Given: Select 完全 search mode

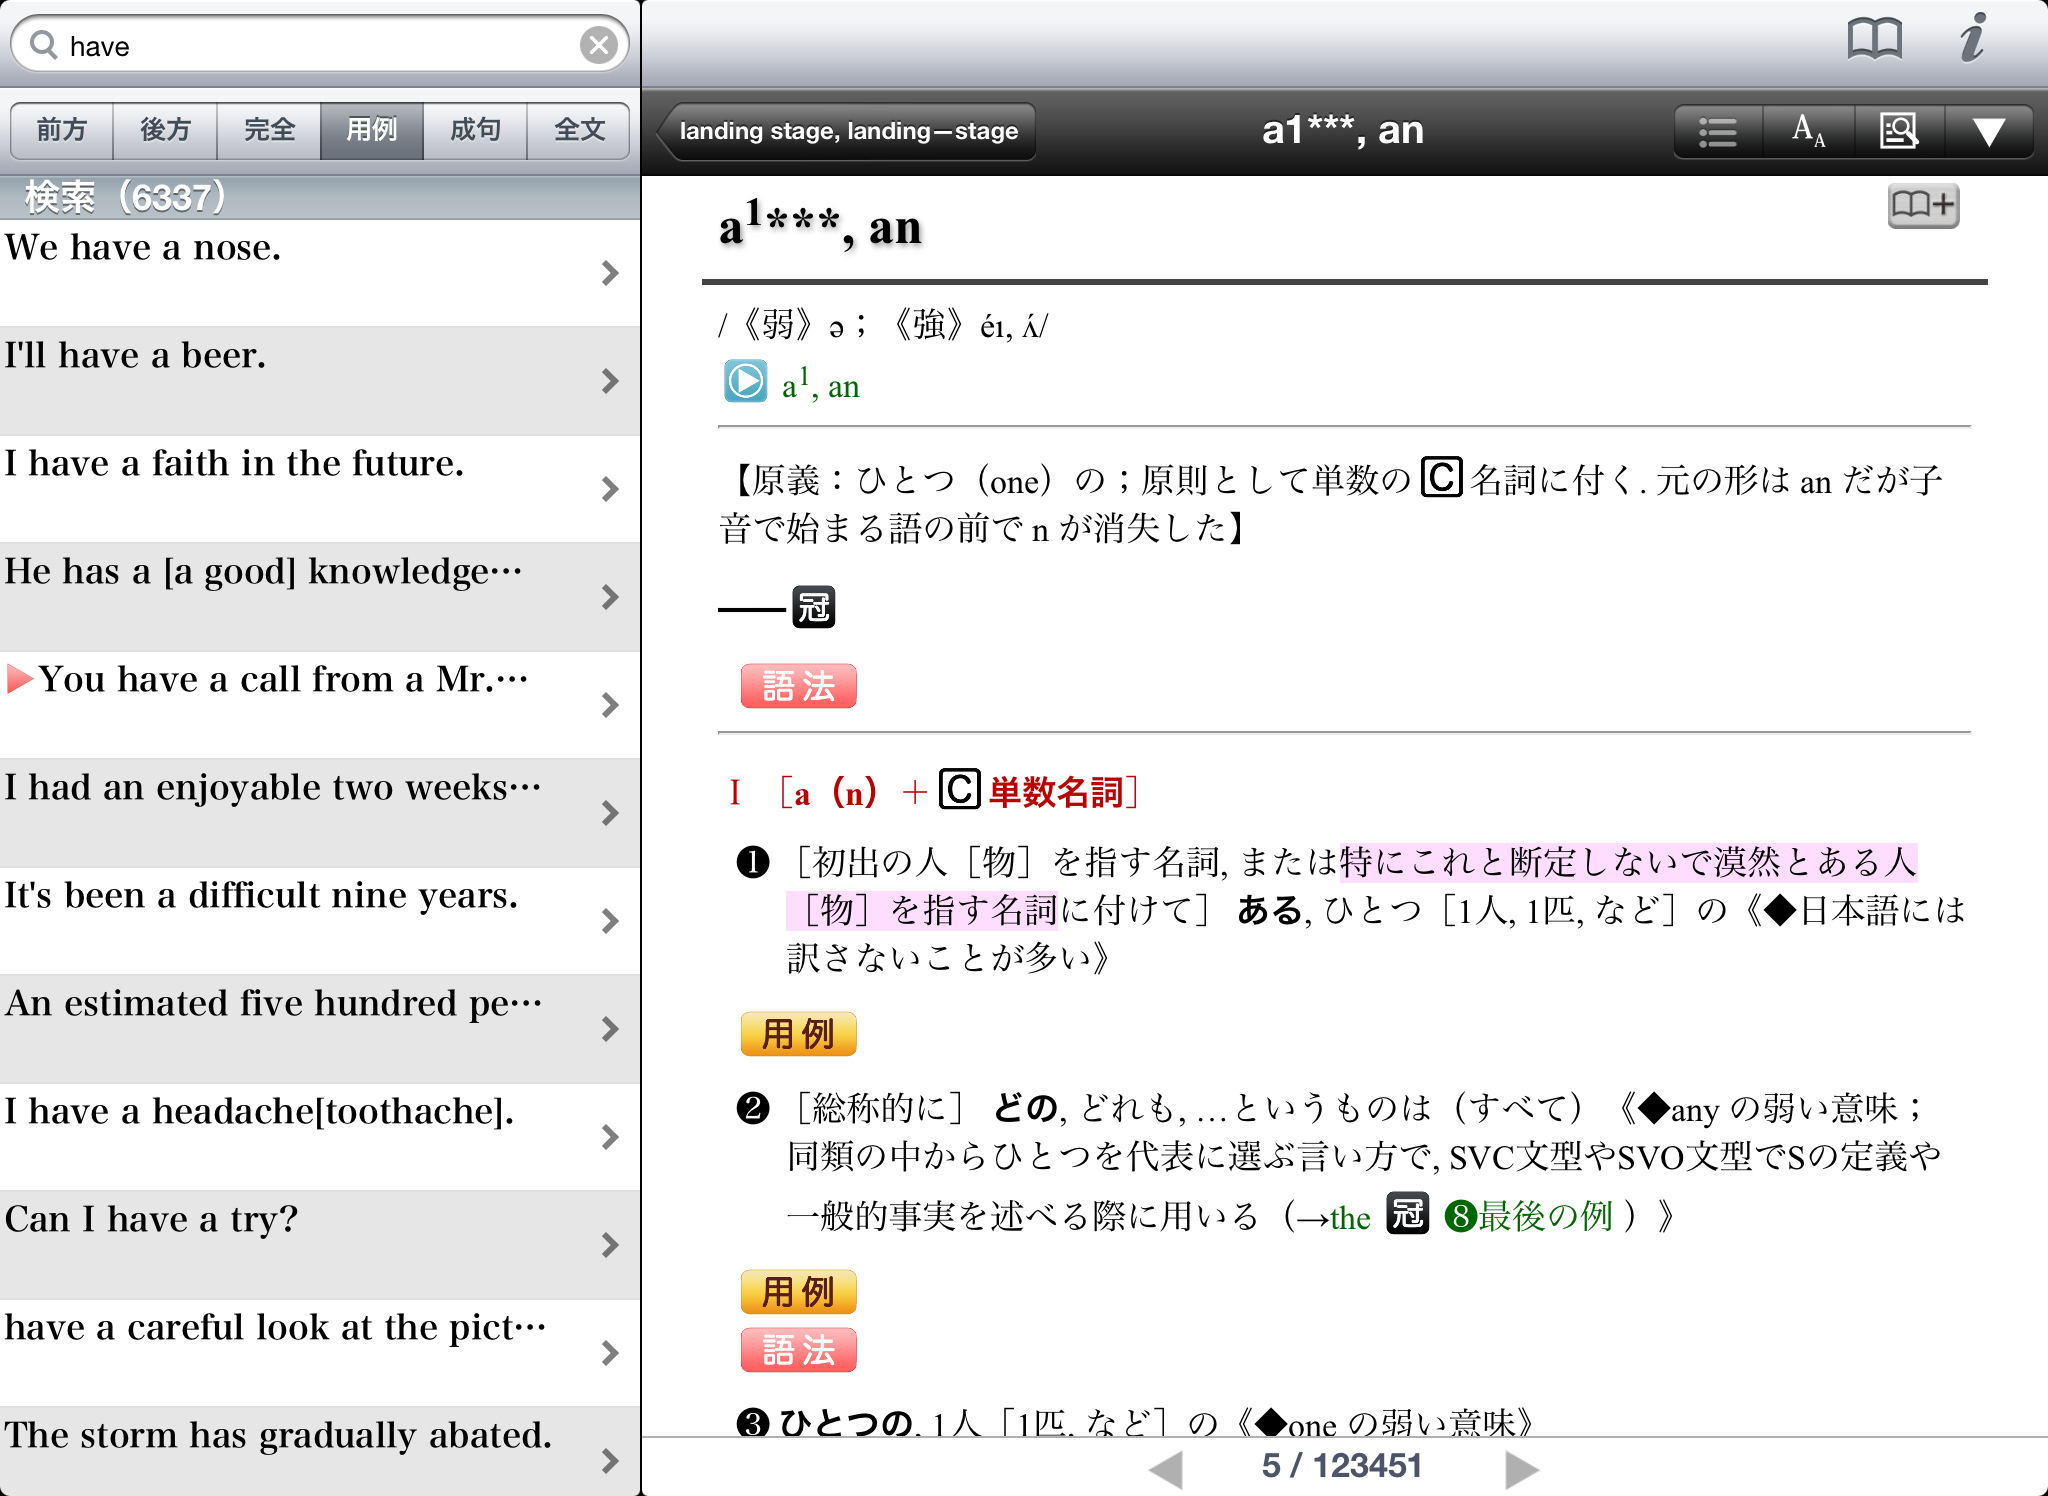Looking at the screenshot, I should (x=269, y=130).
